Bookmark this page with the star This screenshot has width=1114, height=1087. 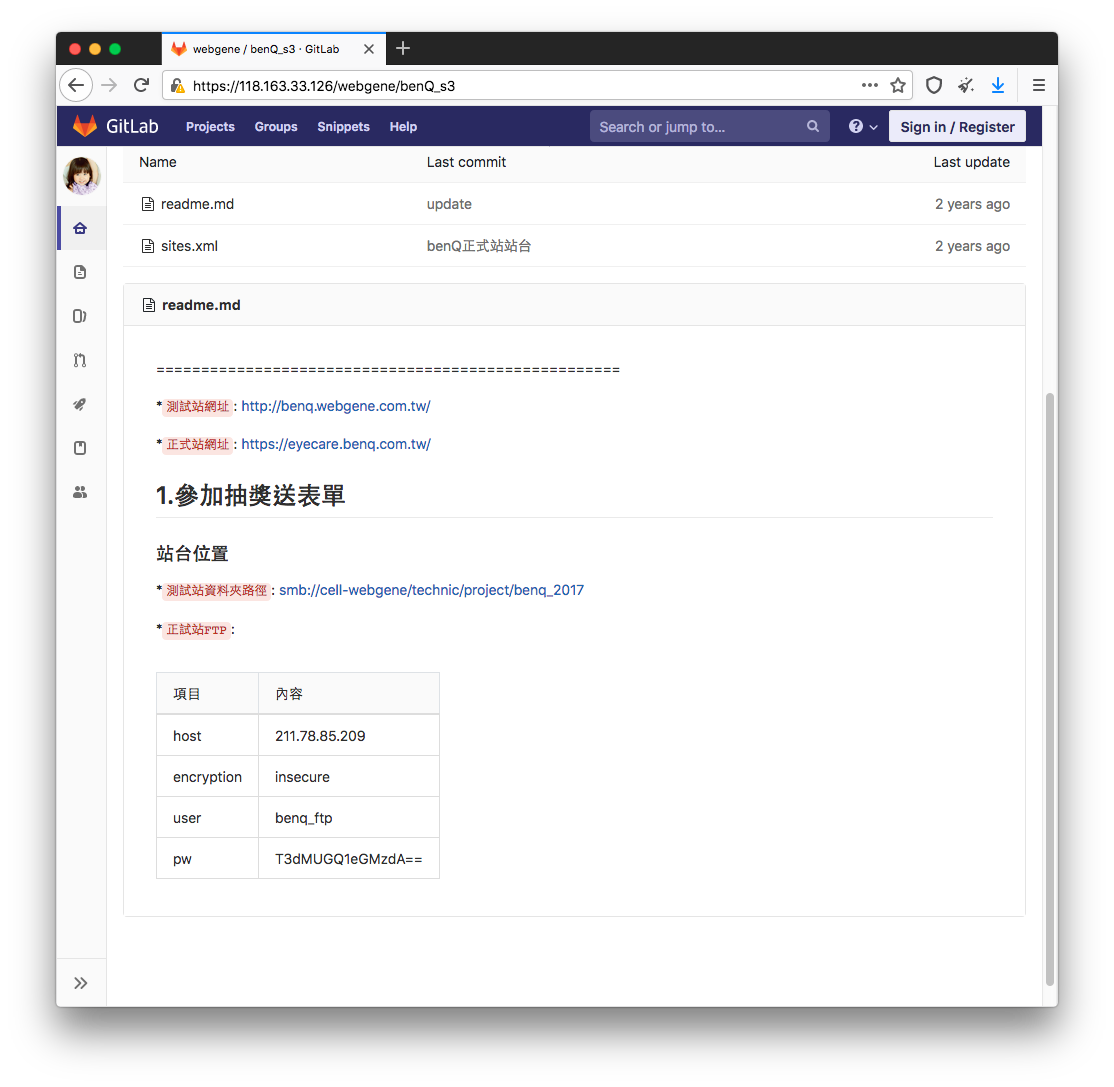pos(898,85)
